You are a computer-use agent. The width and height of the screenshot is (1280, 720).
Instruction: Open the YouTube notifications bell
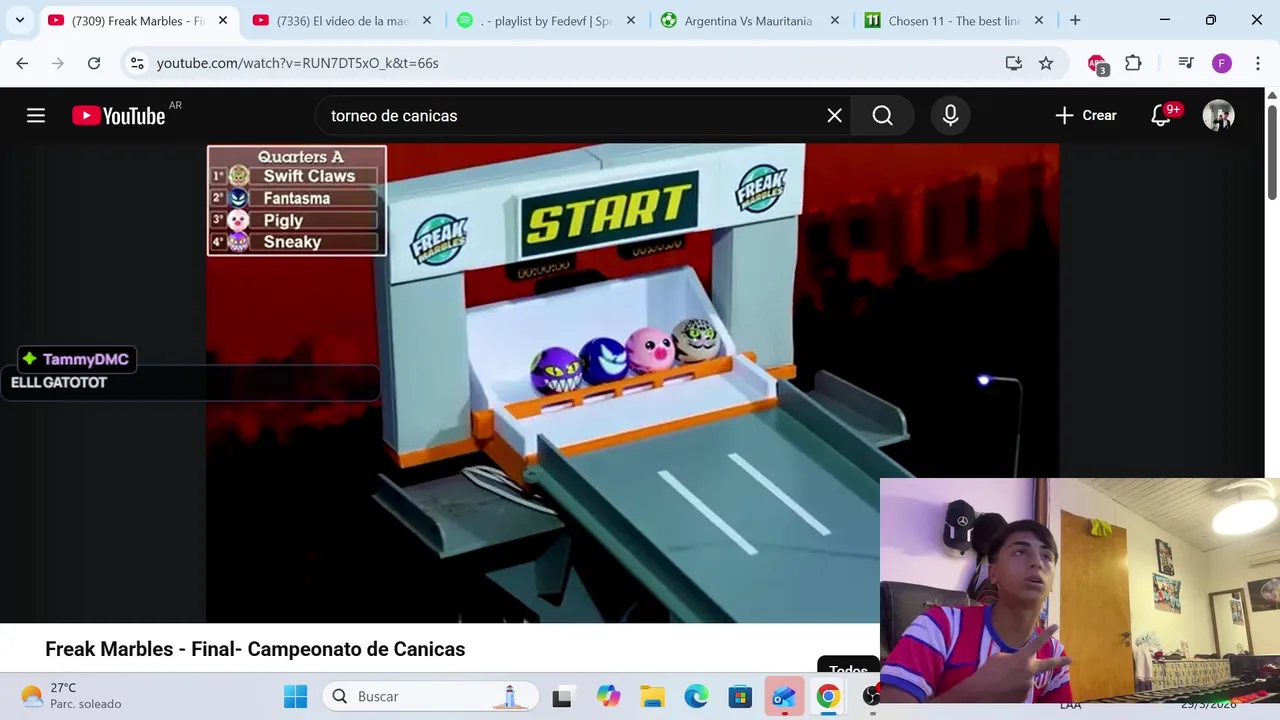click(1161, 116)
